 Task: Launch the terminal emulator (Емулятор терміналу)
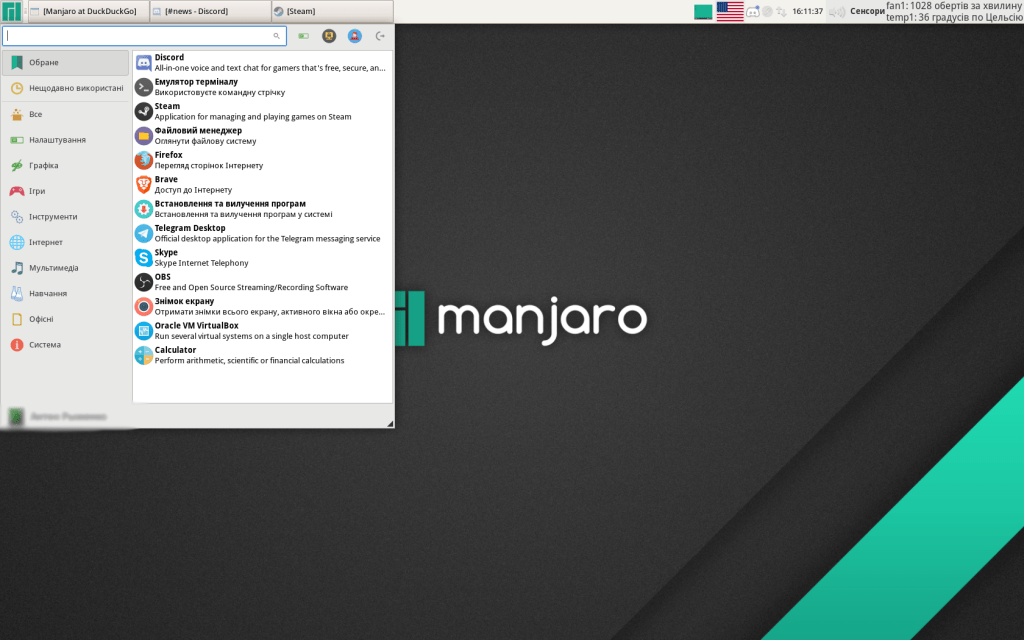[x=262, y=87]
